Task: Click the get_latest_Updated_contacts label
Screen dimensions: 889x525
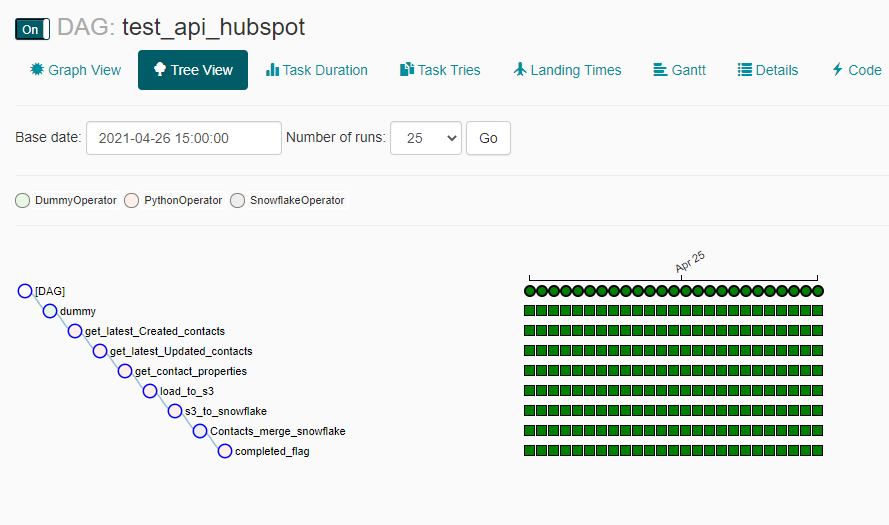Action: click(x=181, y=352)
